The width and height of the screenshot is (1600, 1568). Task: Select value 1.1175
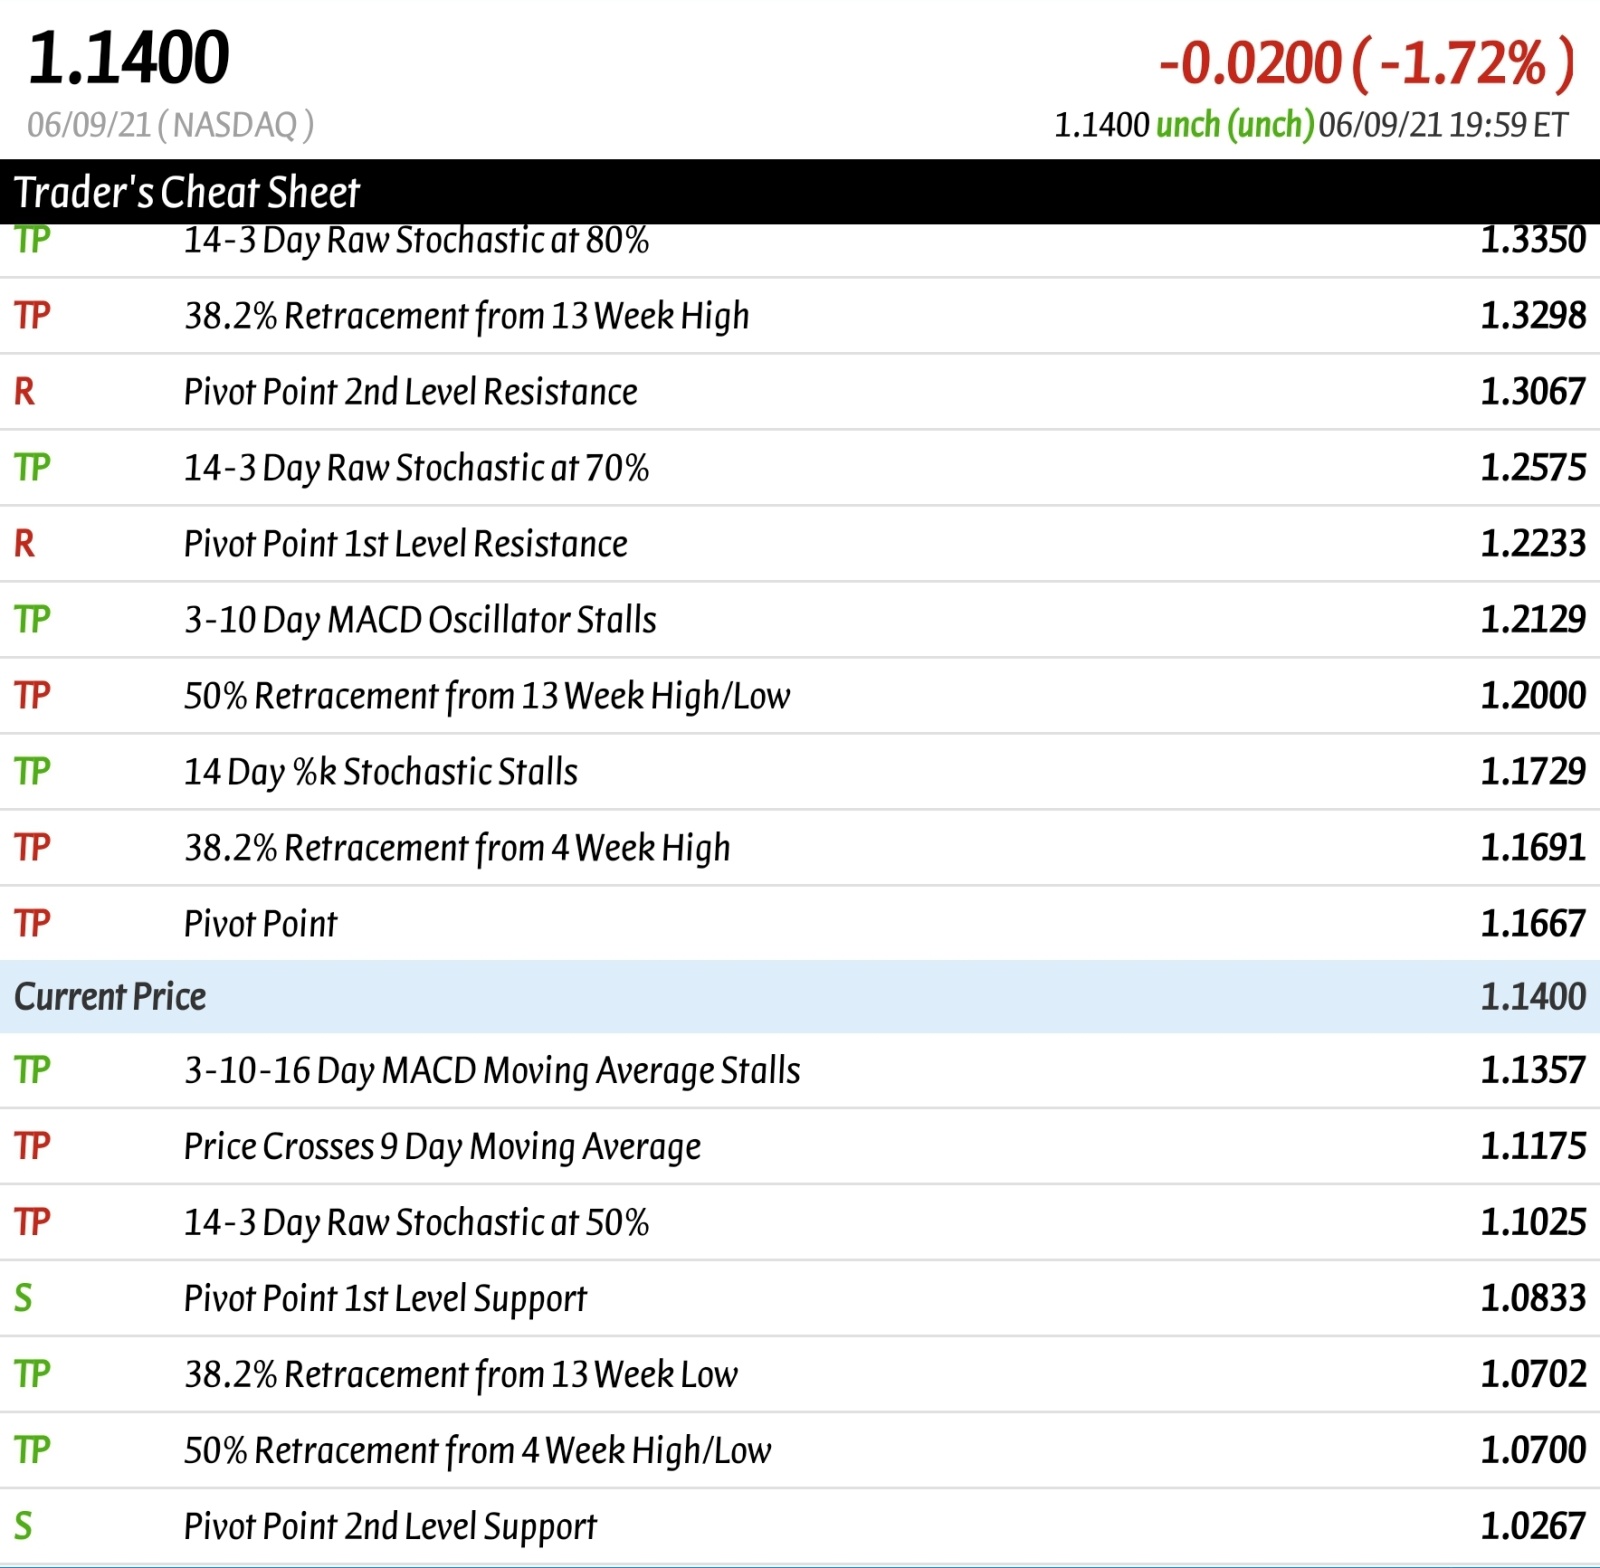pyautogui.click(x=1532, y=1147)
